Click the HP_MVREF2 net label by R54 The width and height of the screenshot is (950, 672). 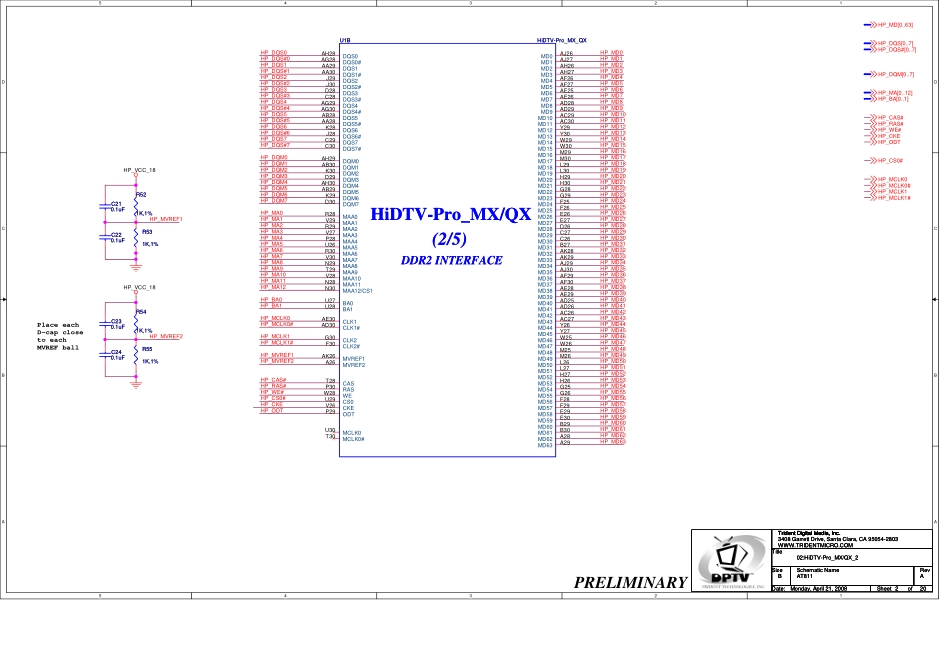pyautogui.click(x=166, y=337)
